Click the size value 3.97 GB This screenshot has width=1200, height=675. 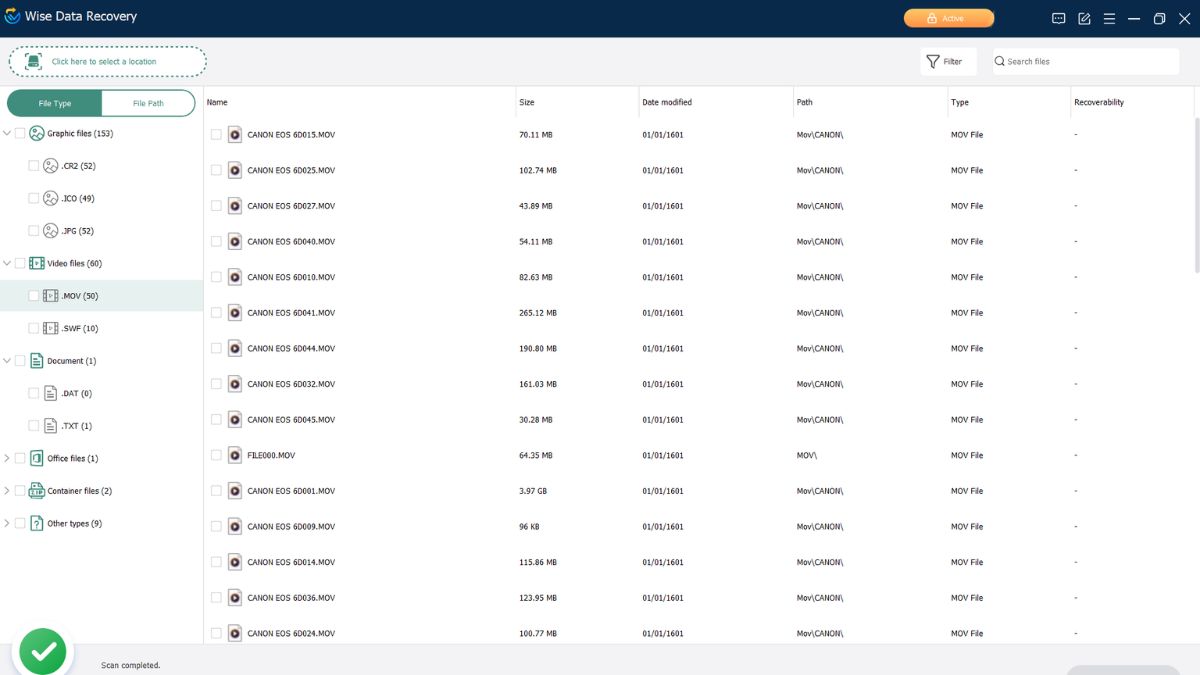(x=534, y=491)
